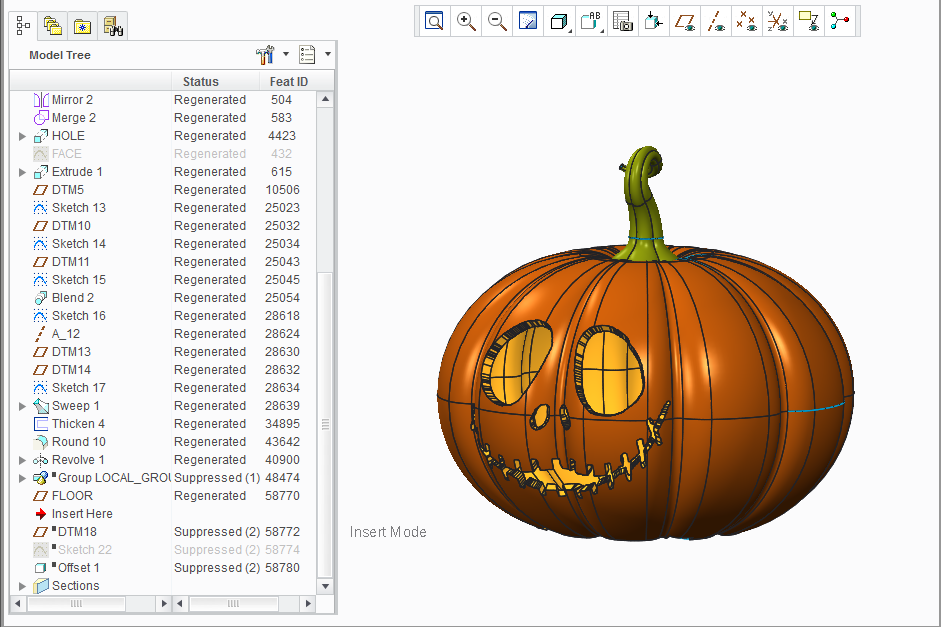Expand the Sweep 1 feature
The height and width of the screenshot is (627, 941).
point(22,406)
